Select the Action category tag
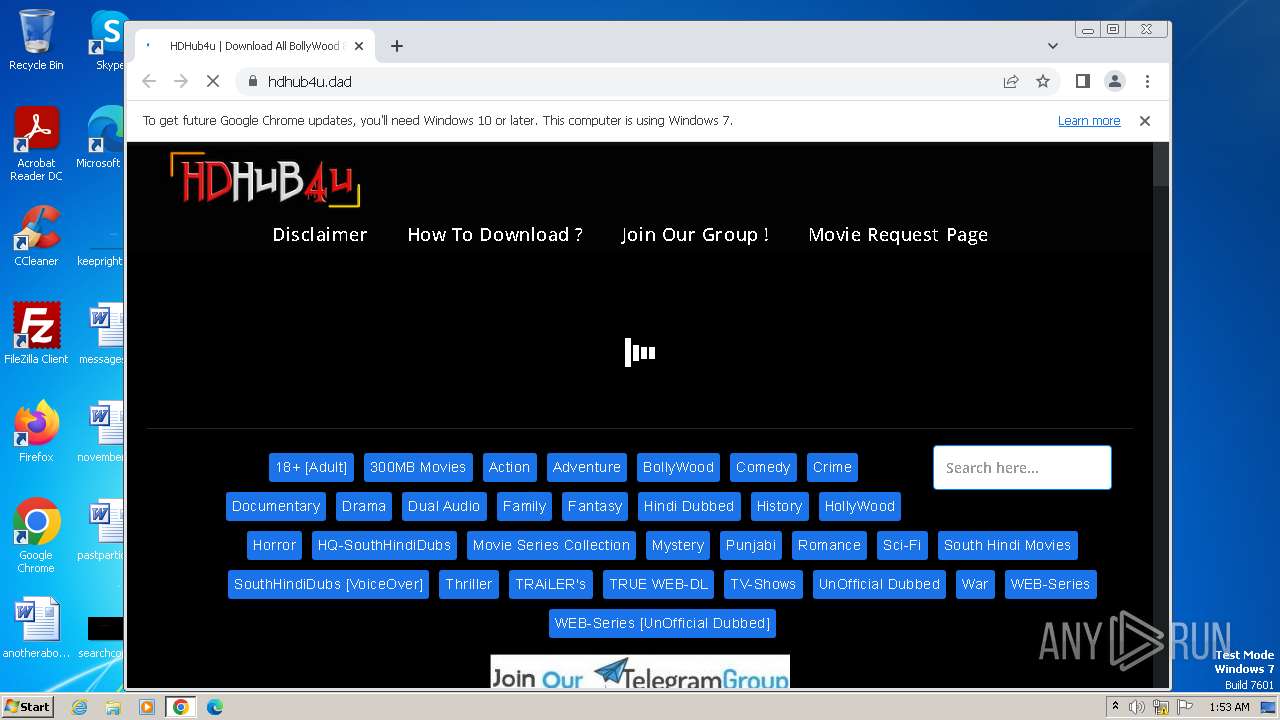 click(x=509, y=467)
